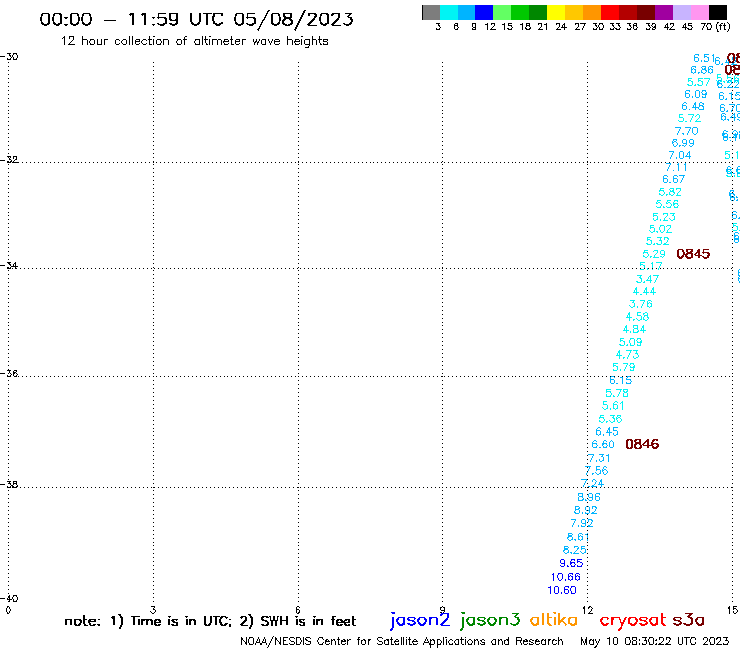Click the 5.29 value beside 0845
The image size is (740, 650).
coord(654,254)
